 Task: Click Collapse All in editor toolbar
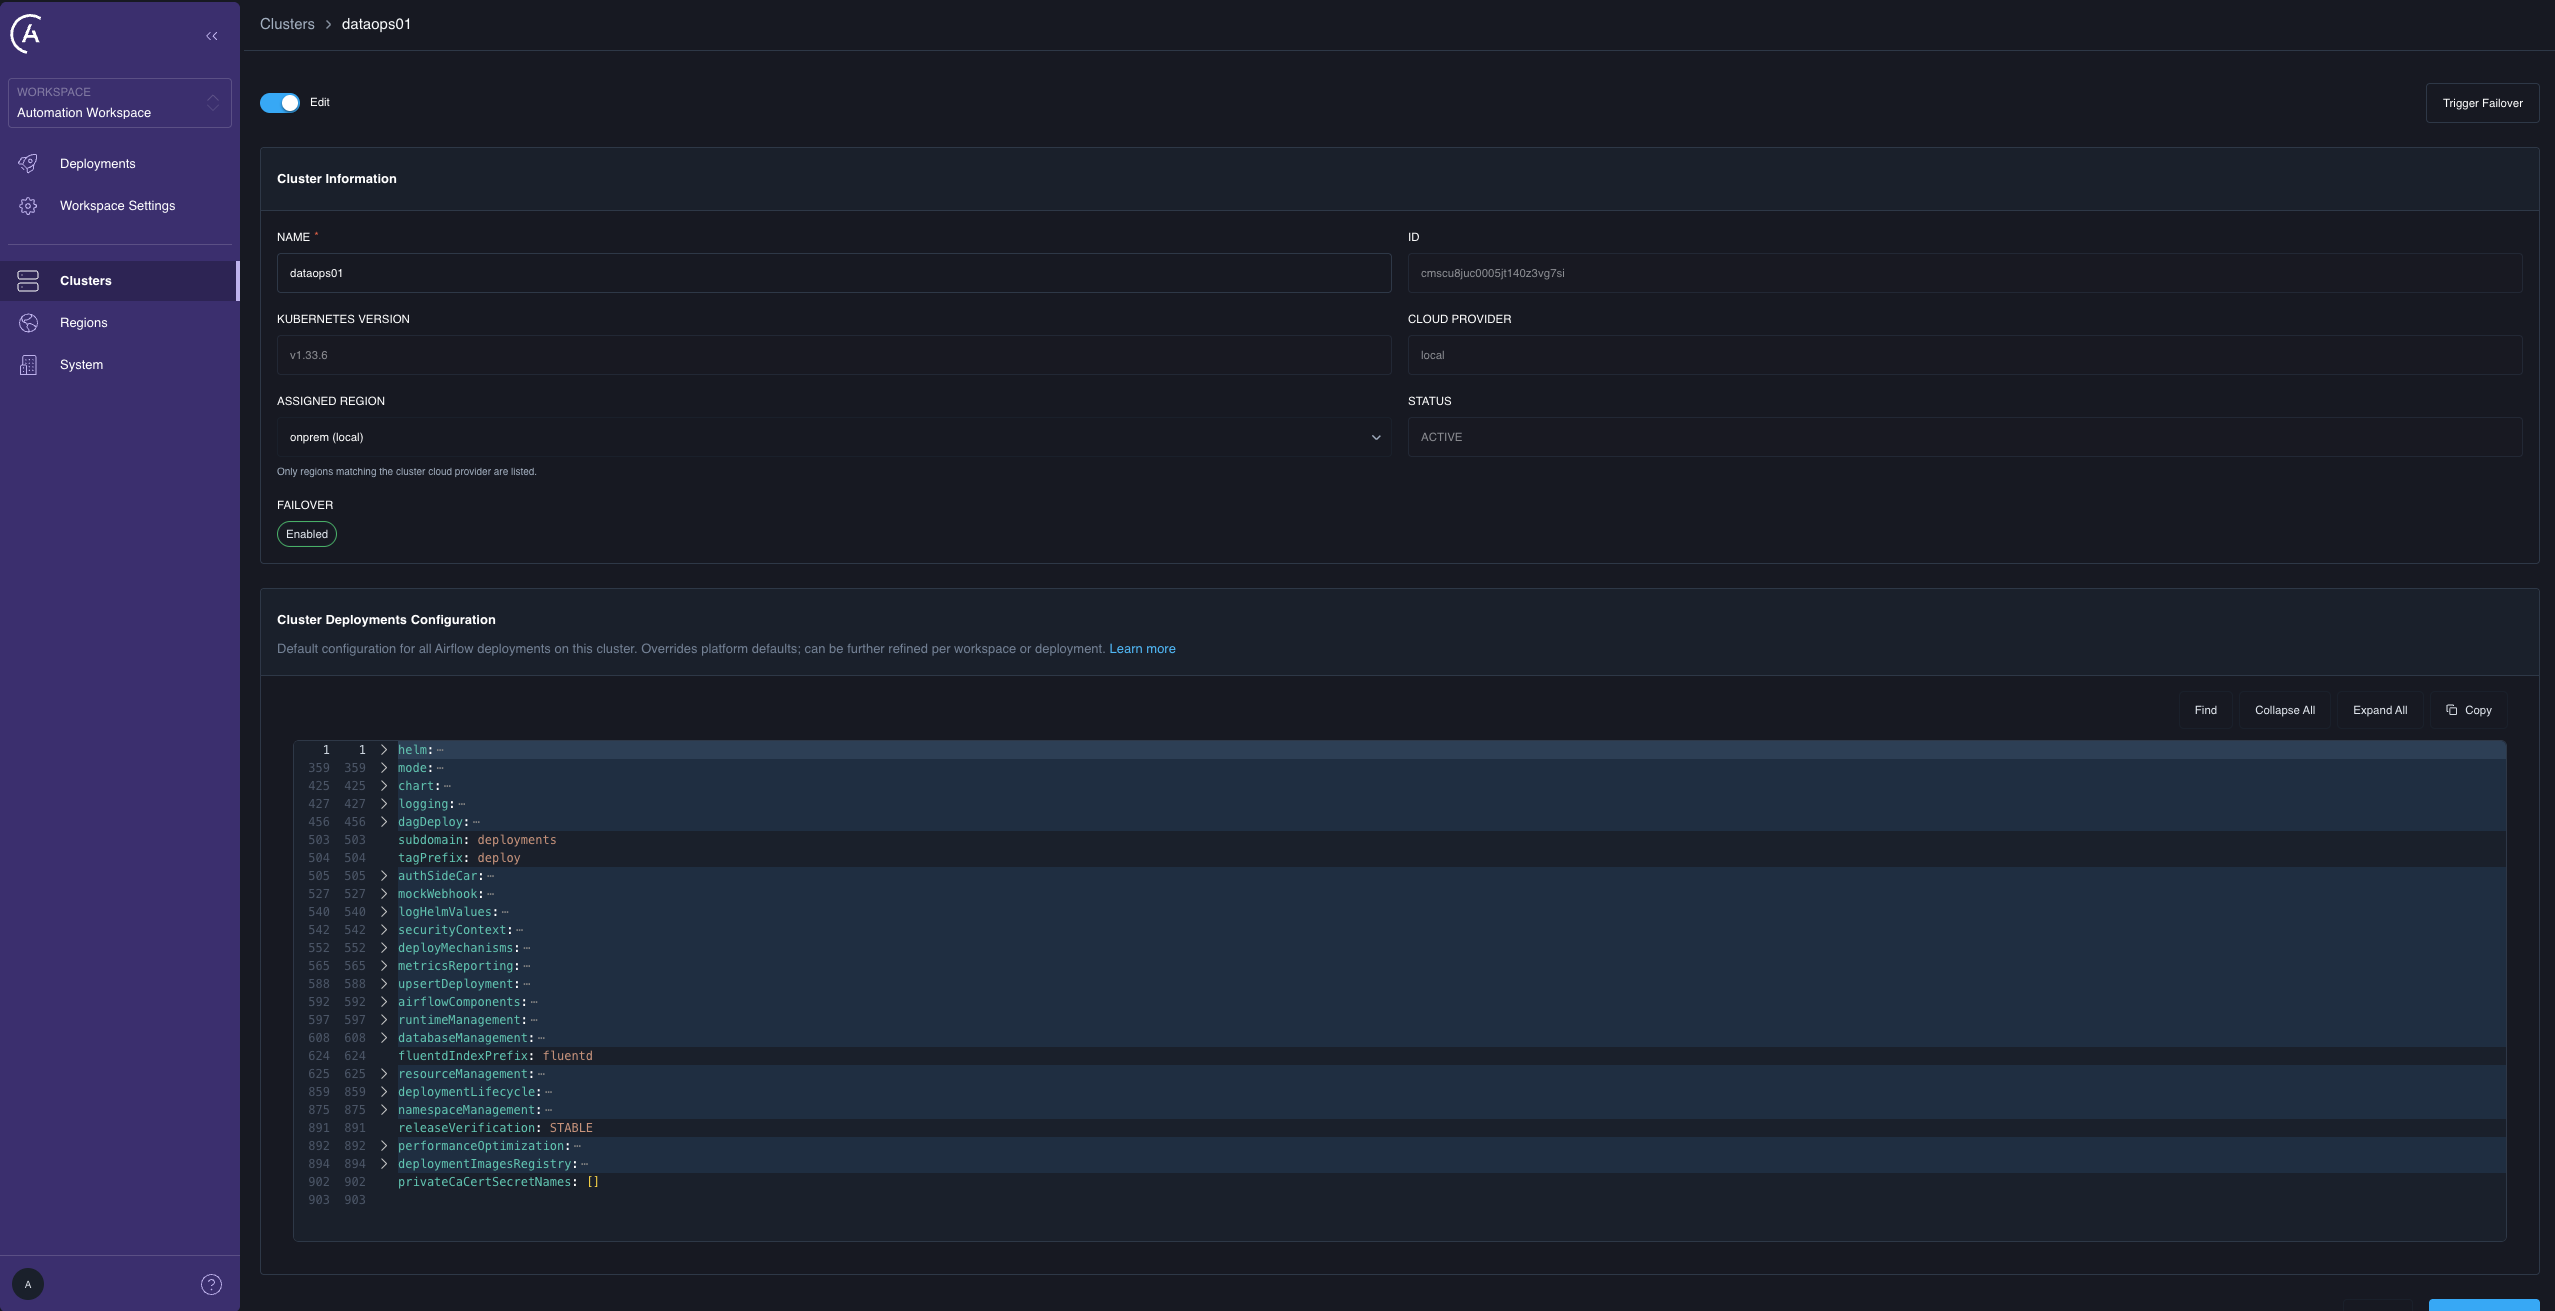click(x=2284, y=710)
